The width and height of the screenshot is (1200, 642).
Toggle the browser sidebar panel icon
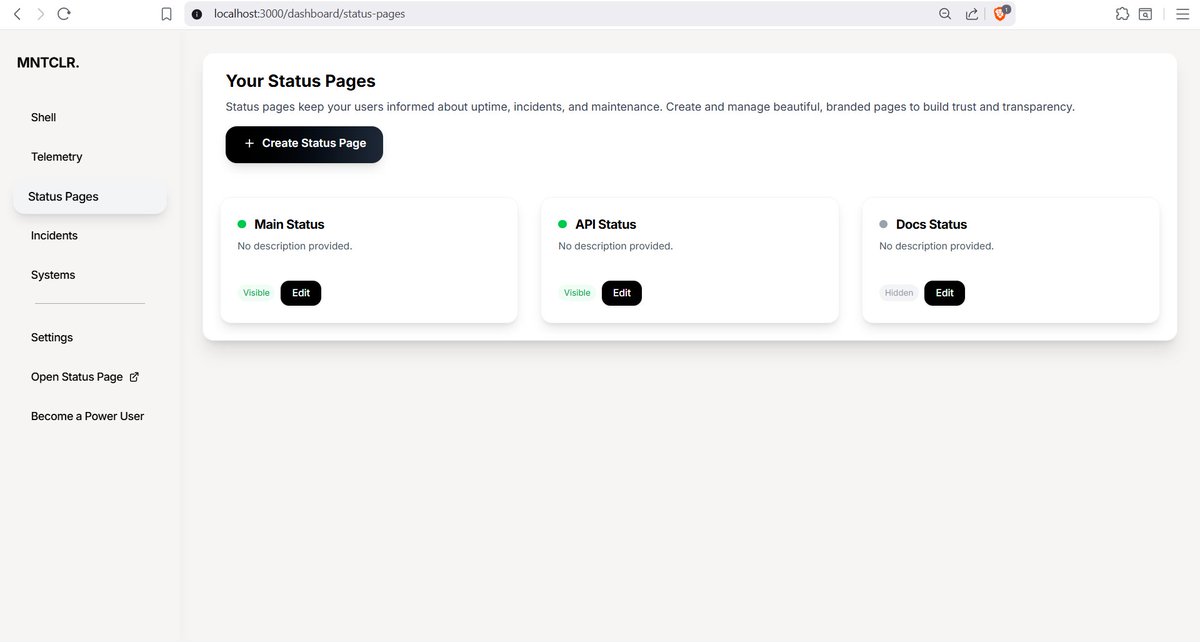pyautogui.click(x=1145, y=14)
